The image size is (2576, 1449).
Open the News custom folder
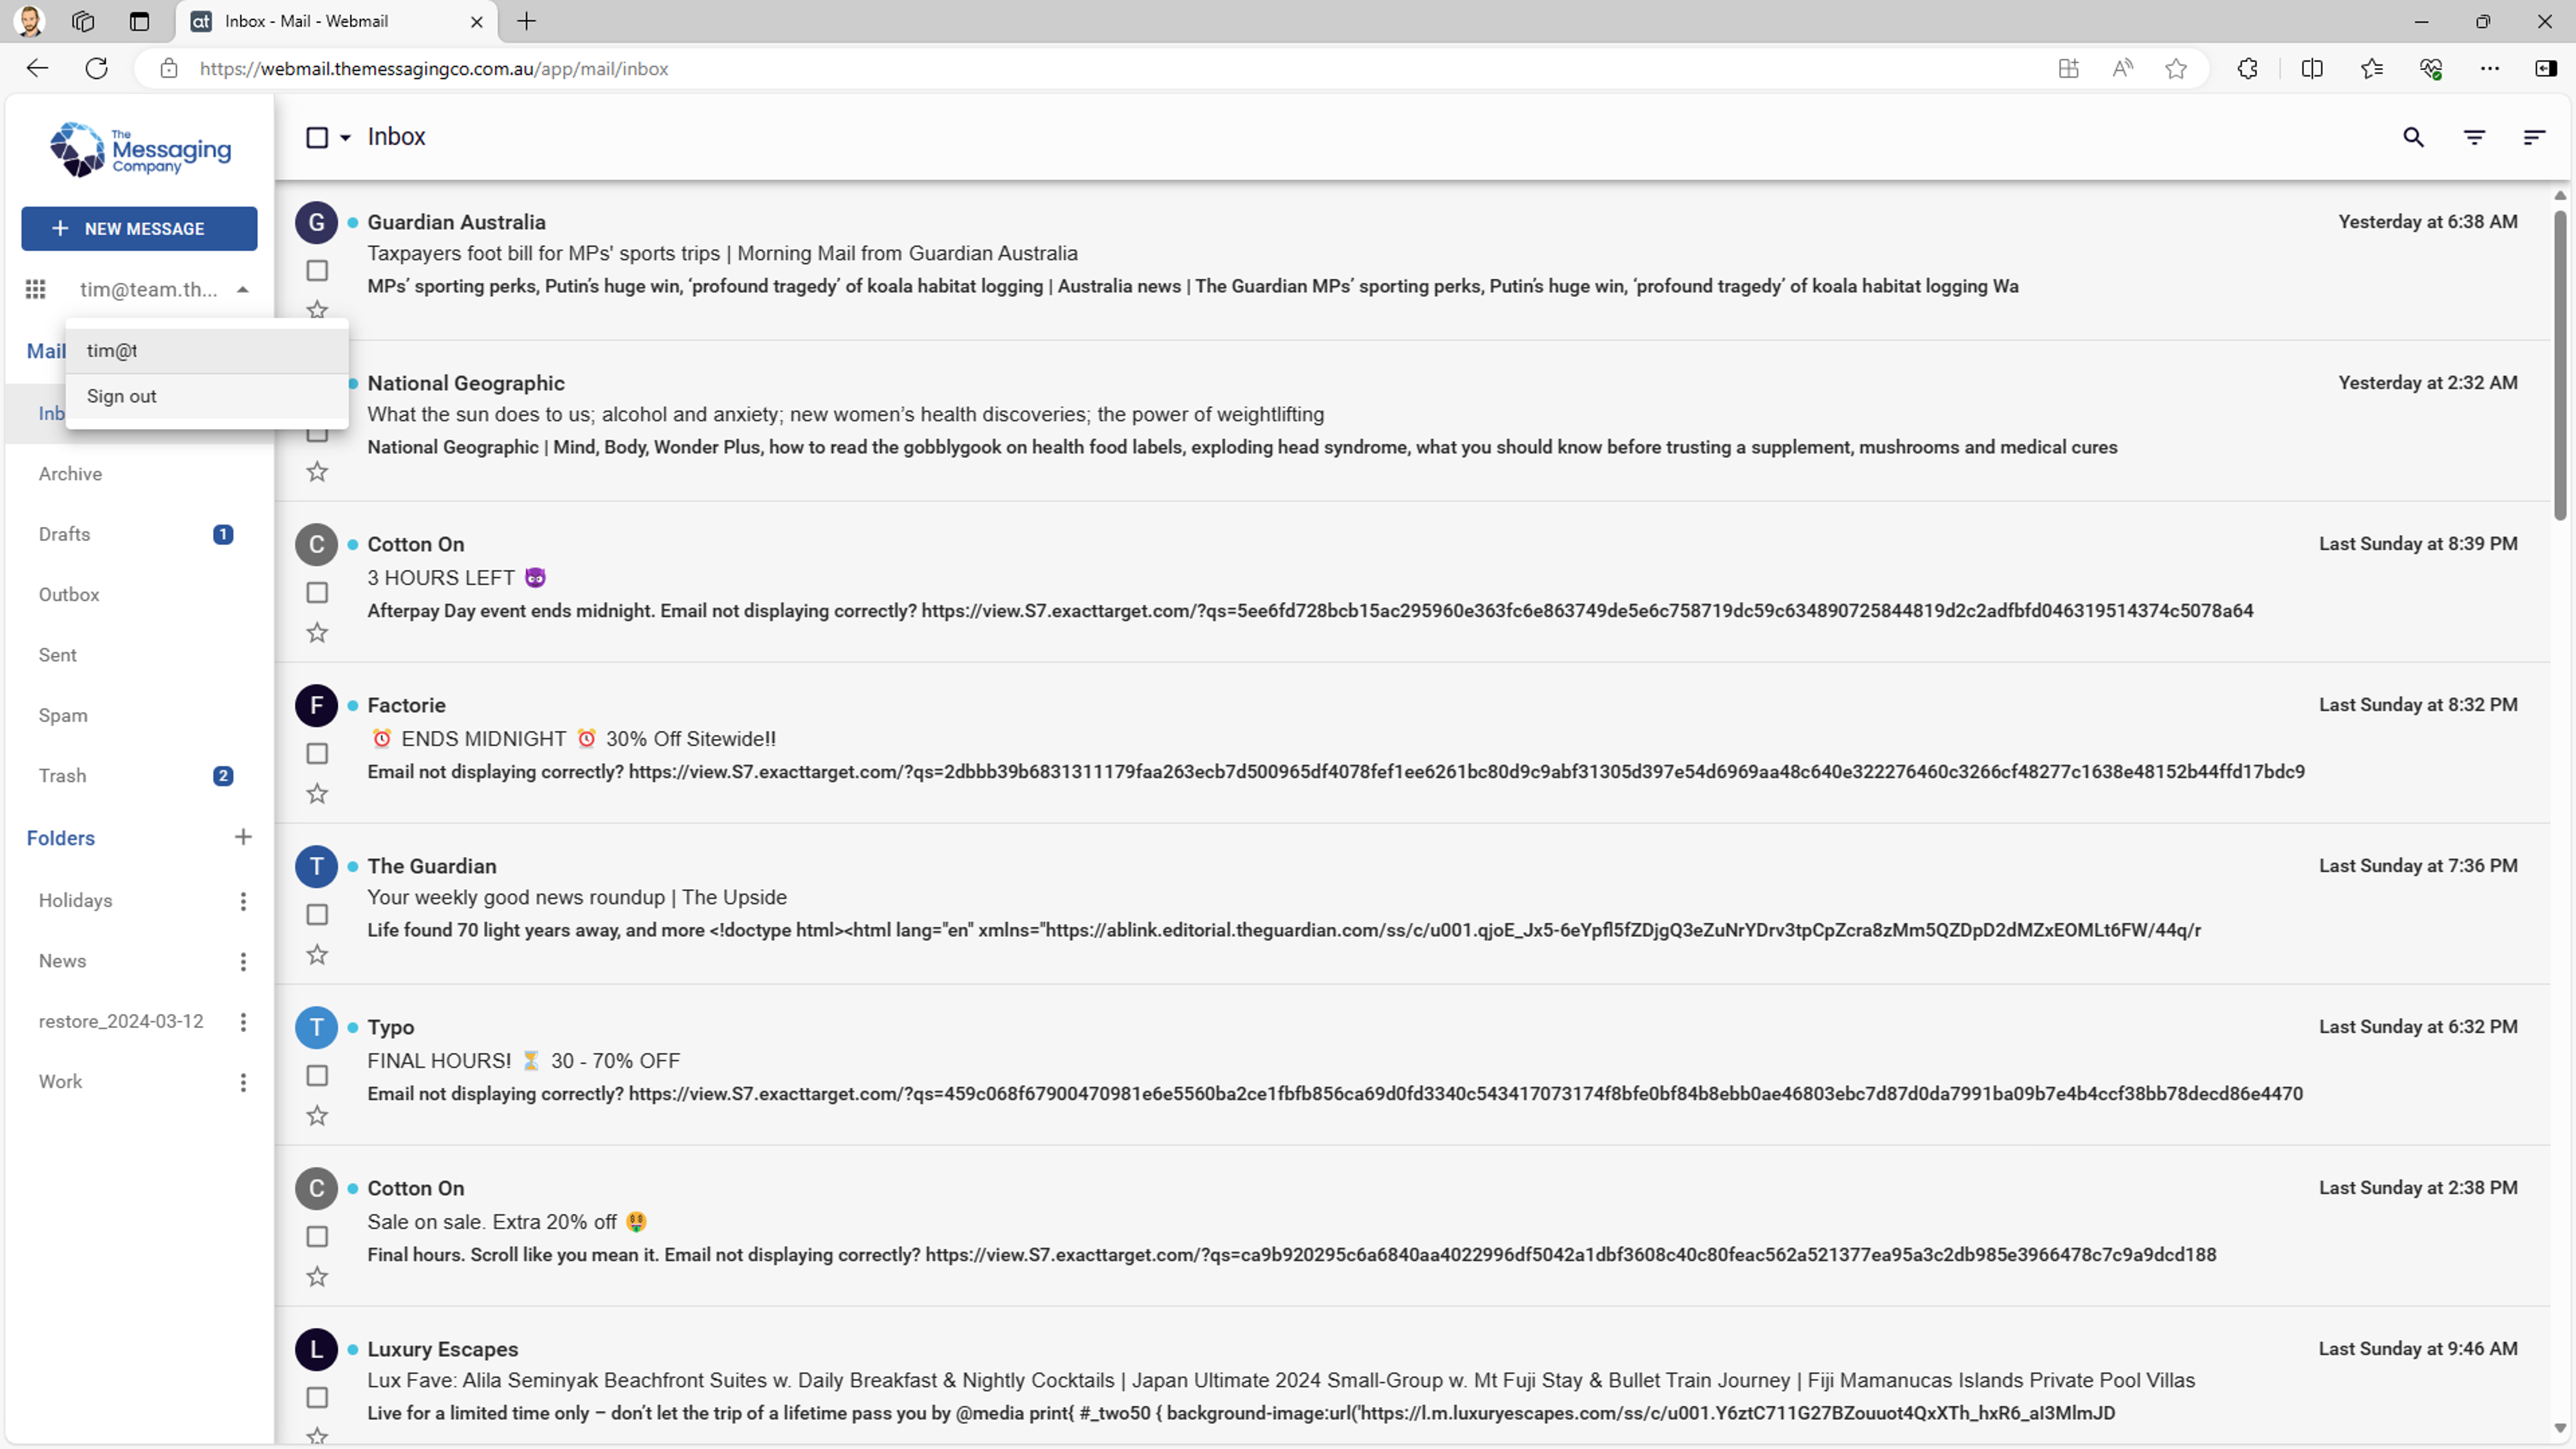(62, 960)
